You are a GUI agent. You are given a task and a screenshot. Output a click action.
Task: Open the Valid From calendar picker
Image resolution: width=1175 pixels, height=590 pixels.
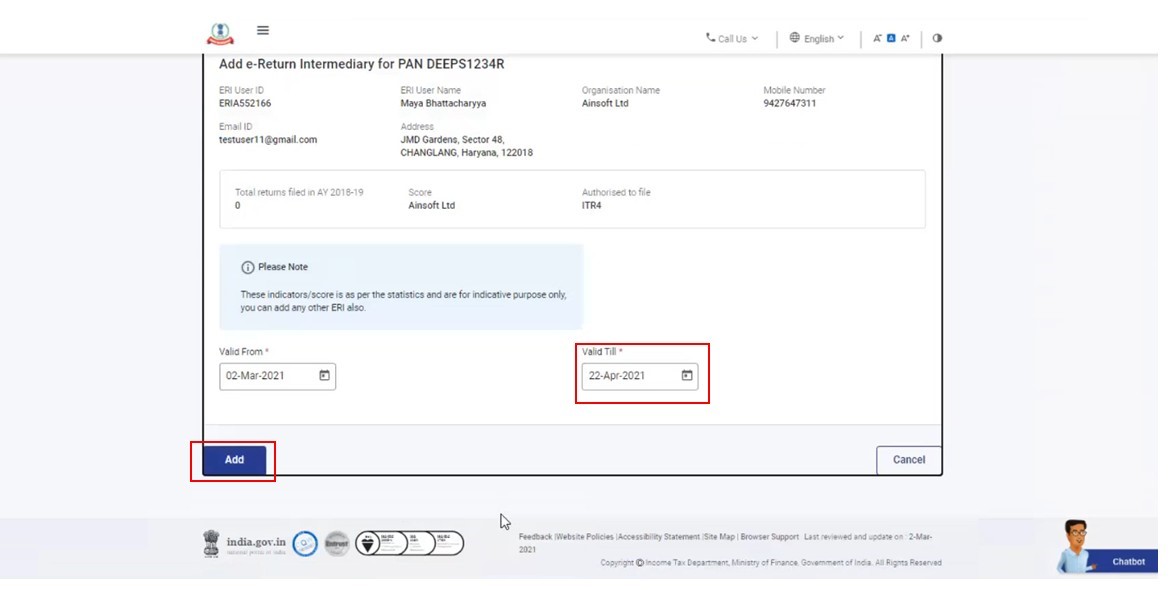(324, 376)
